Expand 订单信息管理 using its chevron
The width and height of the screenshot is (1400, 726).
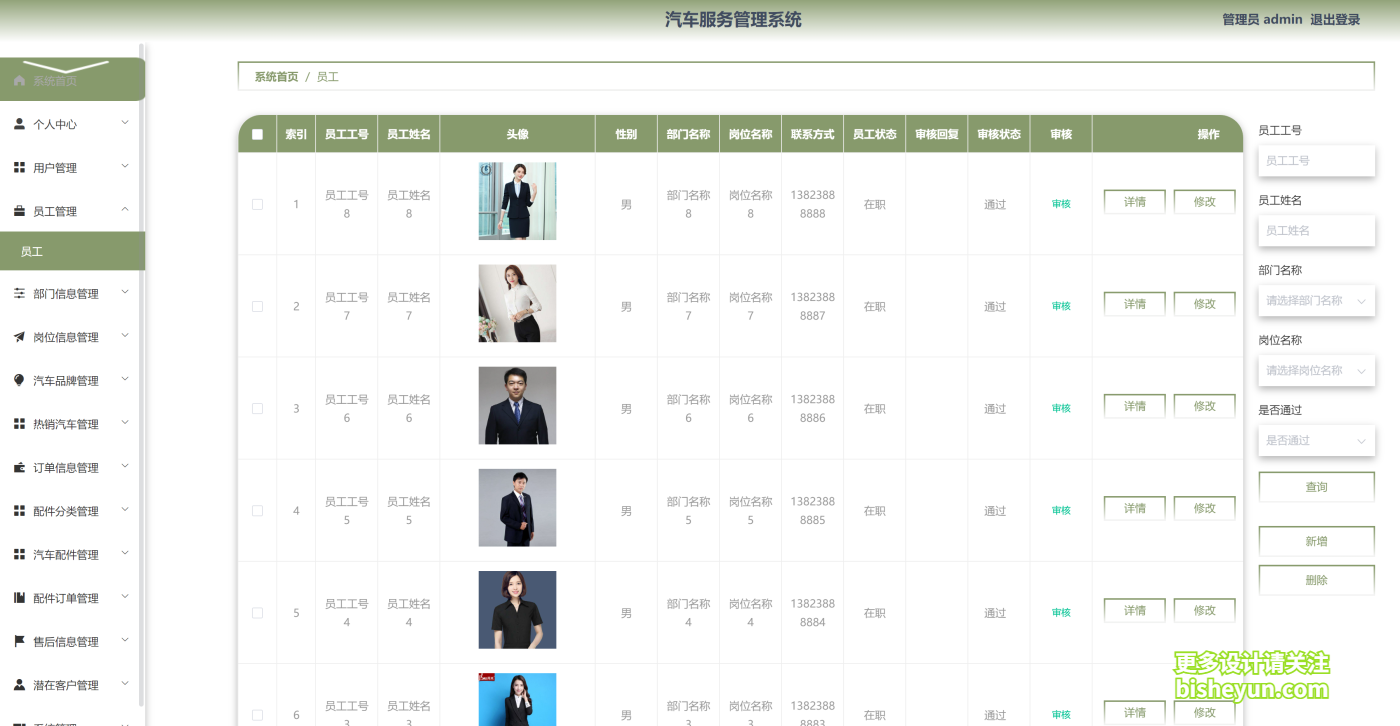click(125, 466)
